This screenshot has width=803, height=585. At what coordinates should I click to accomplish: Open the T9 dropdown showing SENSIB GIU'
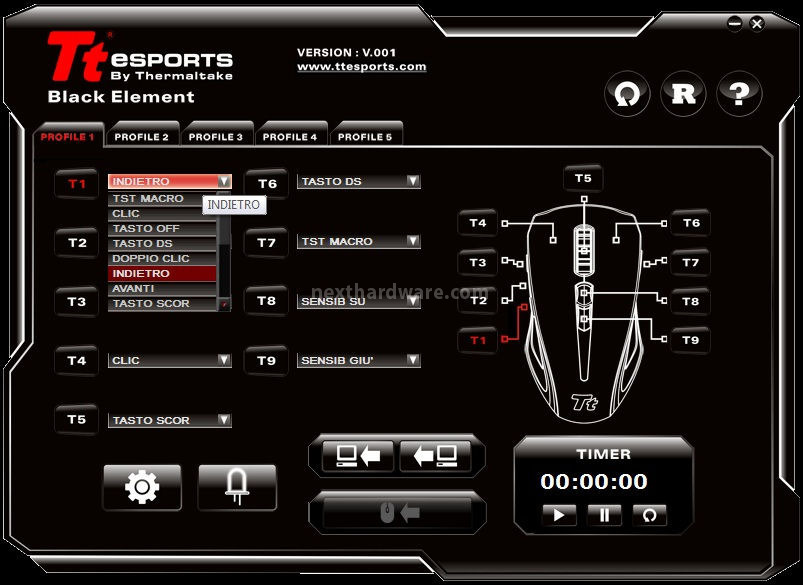(358, 360)
